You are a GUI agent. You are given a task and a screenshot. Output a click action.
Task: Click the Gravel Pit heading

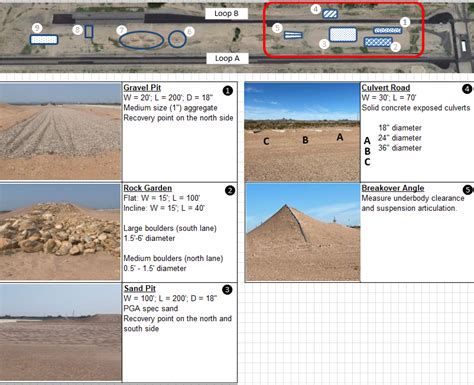(x=142, y=88)
